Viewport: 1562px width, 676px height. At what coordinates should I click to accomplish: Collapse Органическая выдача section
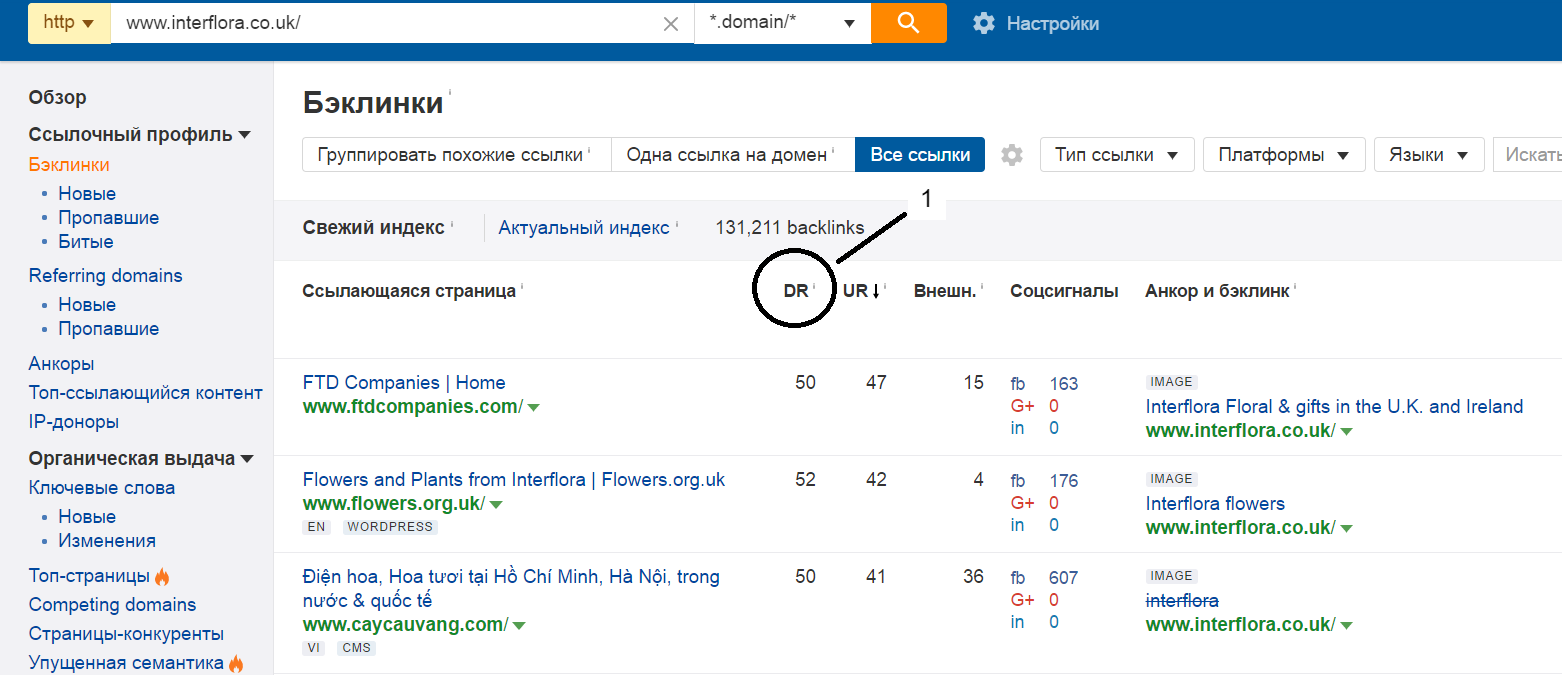247,459
